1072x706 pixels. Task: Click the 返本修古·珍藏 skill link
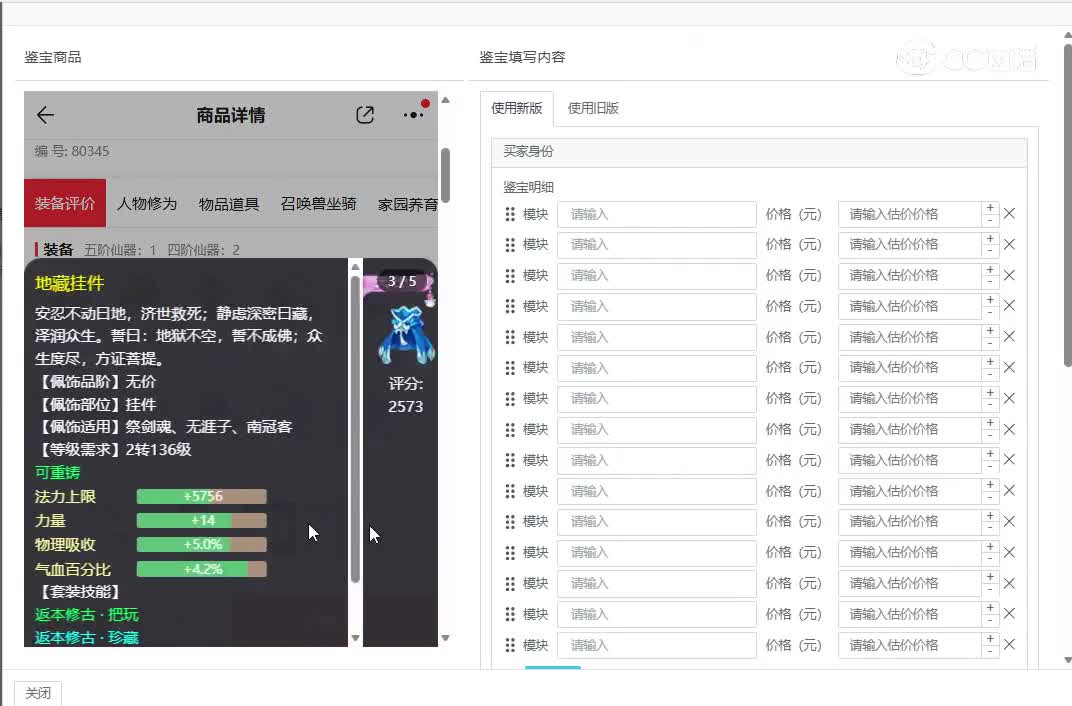(x=87, y=638)
